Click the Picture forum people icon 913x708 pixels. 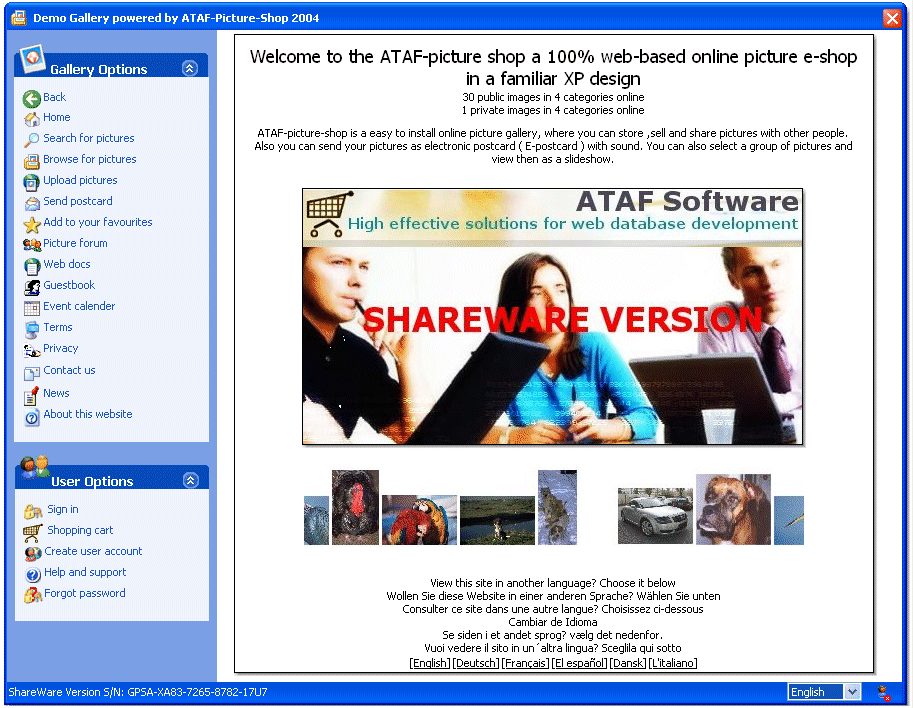31,245
